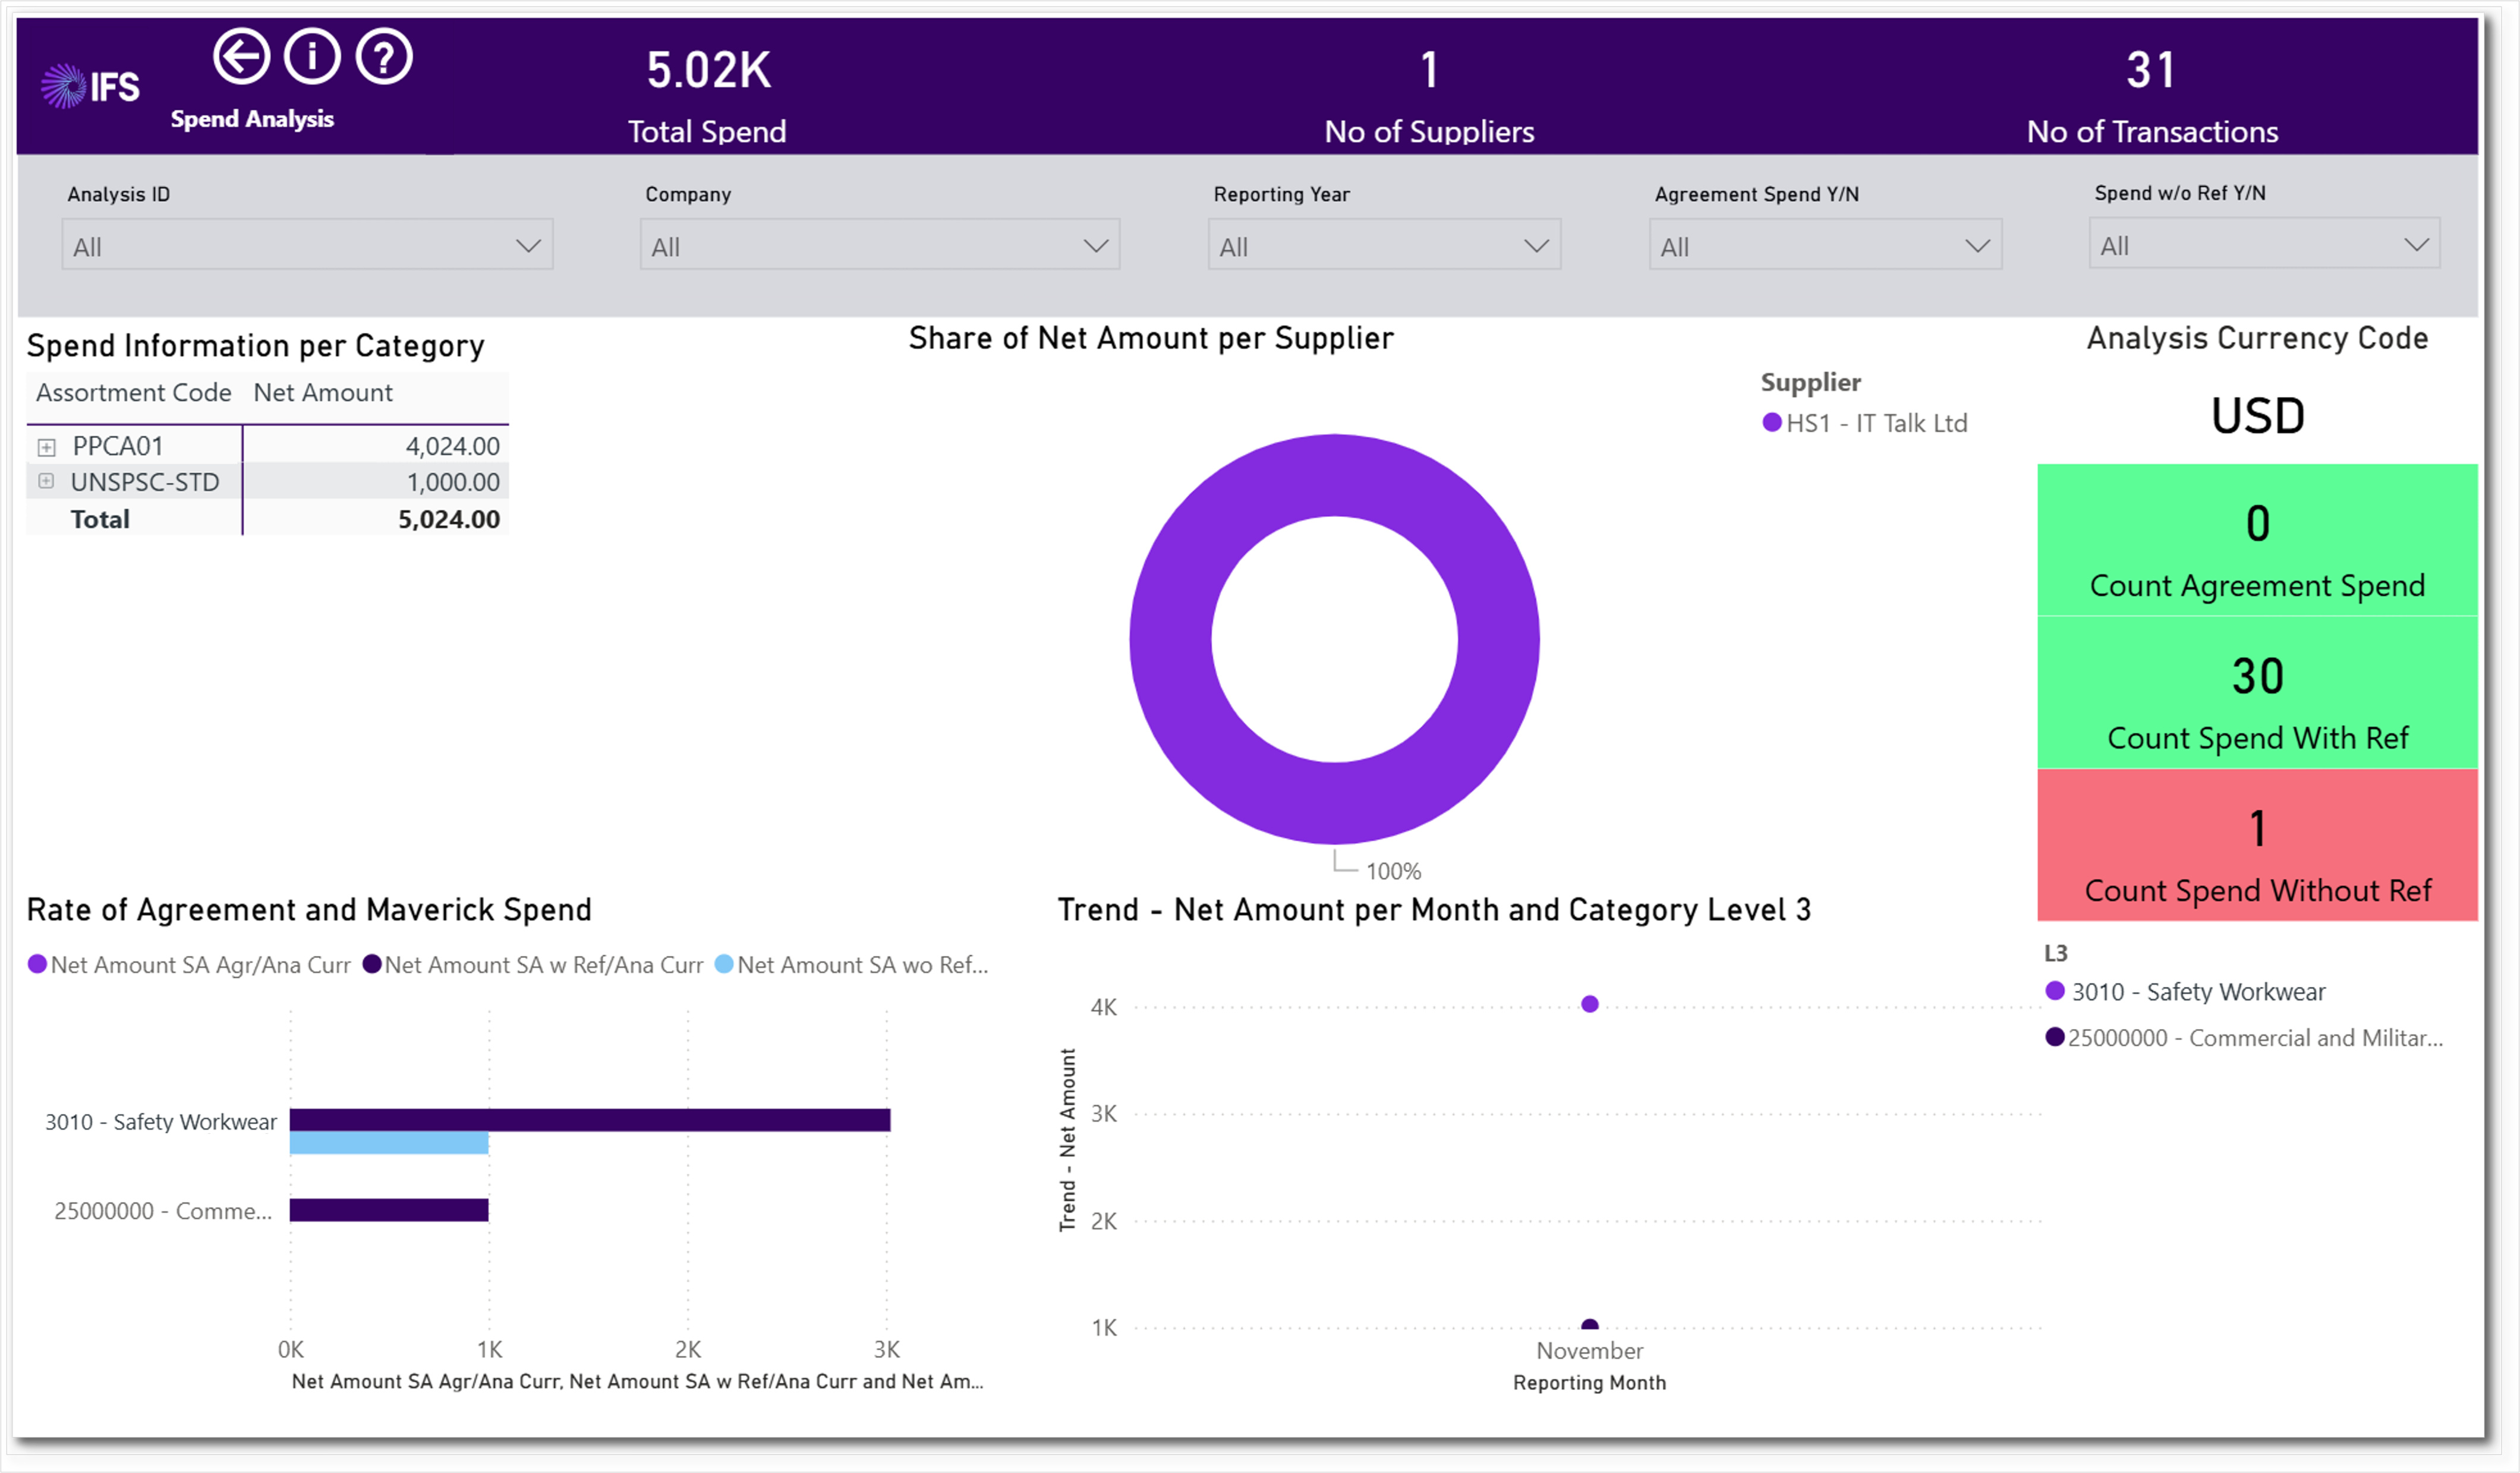Open the Reporting Year dropdown
The image size is (2520, 1473).
pyautogui.click(x=1384, y=245)
